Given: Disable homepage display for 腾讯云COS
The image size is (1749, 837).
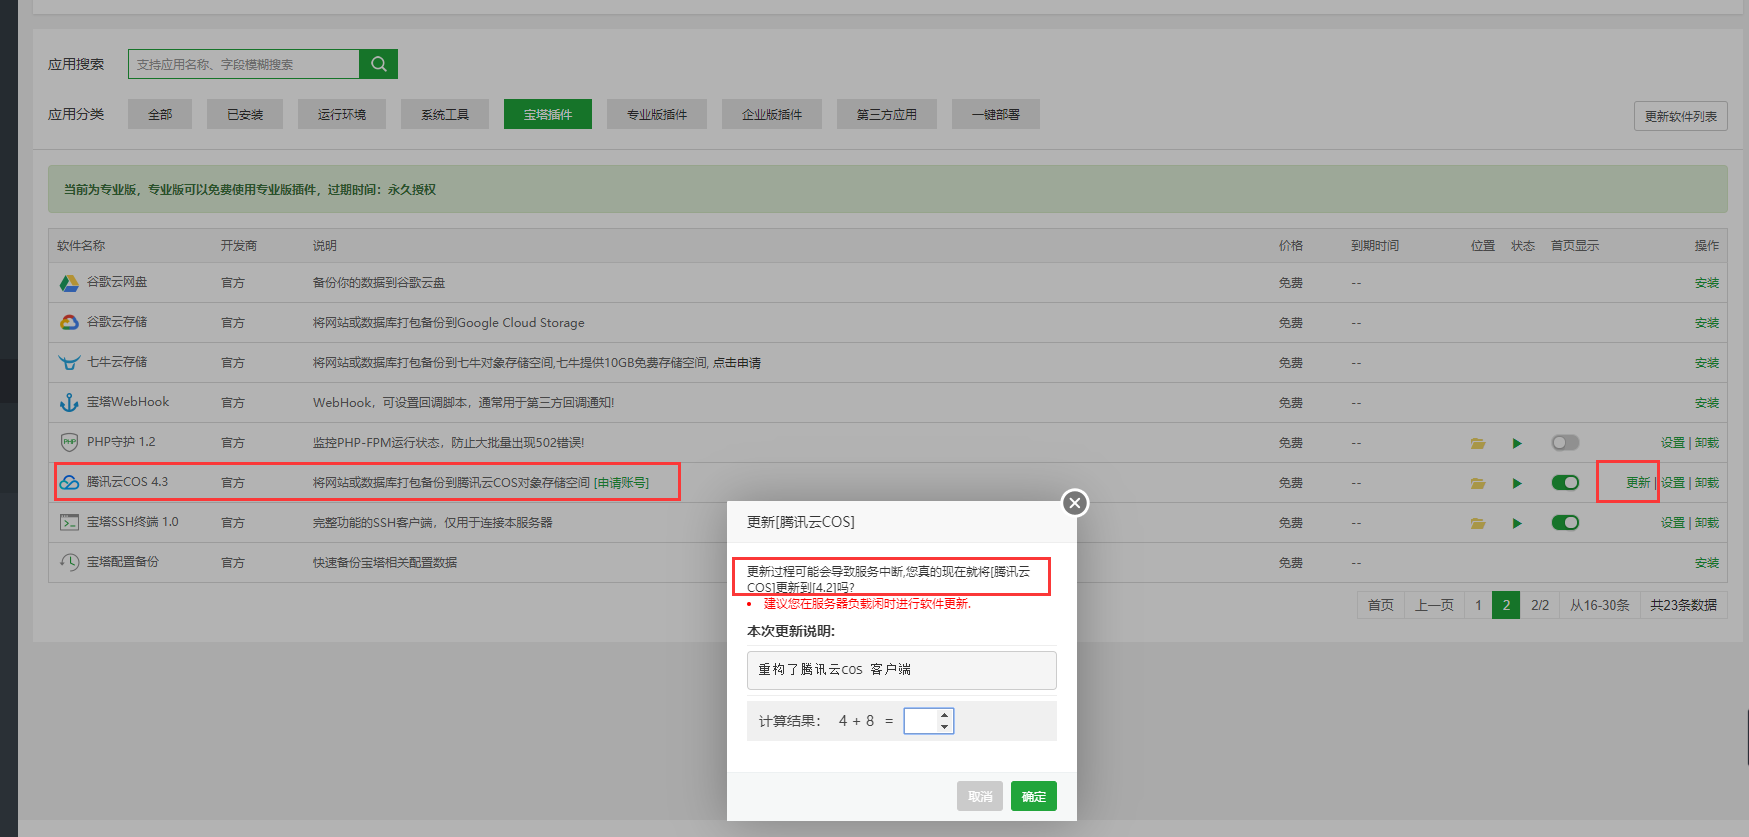Looking at the screenshot, I should click(1565, 482).
